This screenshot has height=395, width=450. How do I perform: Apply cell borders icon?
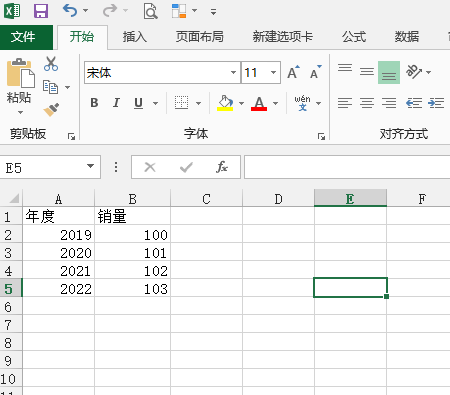181,103
